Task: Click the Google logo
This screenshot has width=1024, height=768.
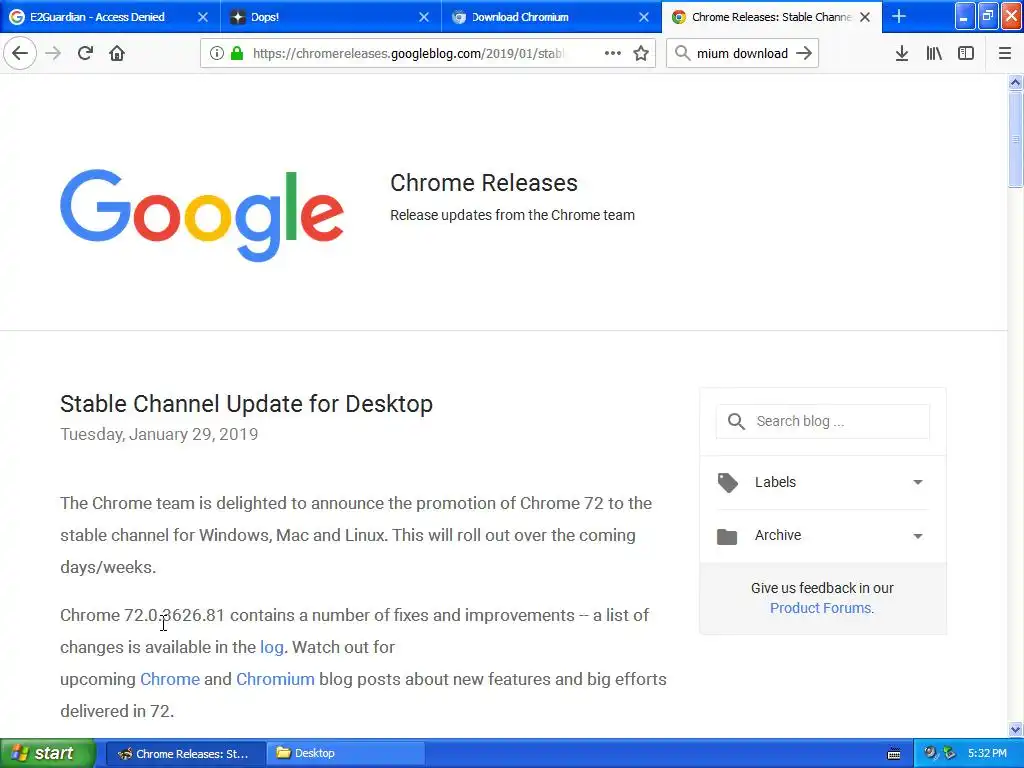Action: tap(202, 215)
